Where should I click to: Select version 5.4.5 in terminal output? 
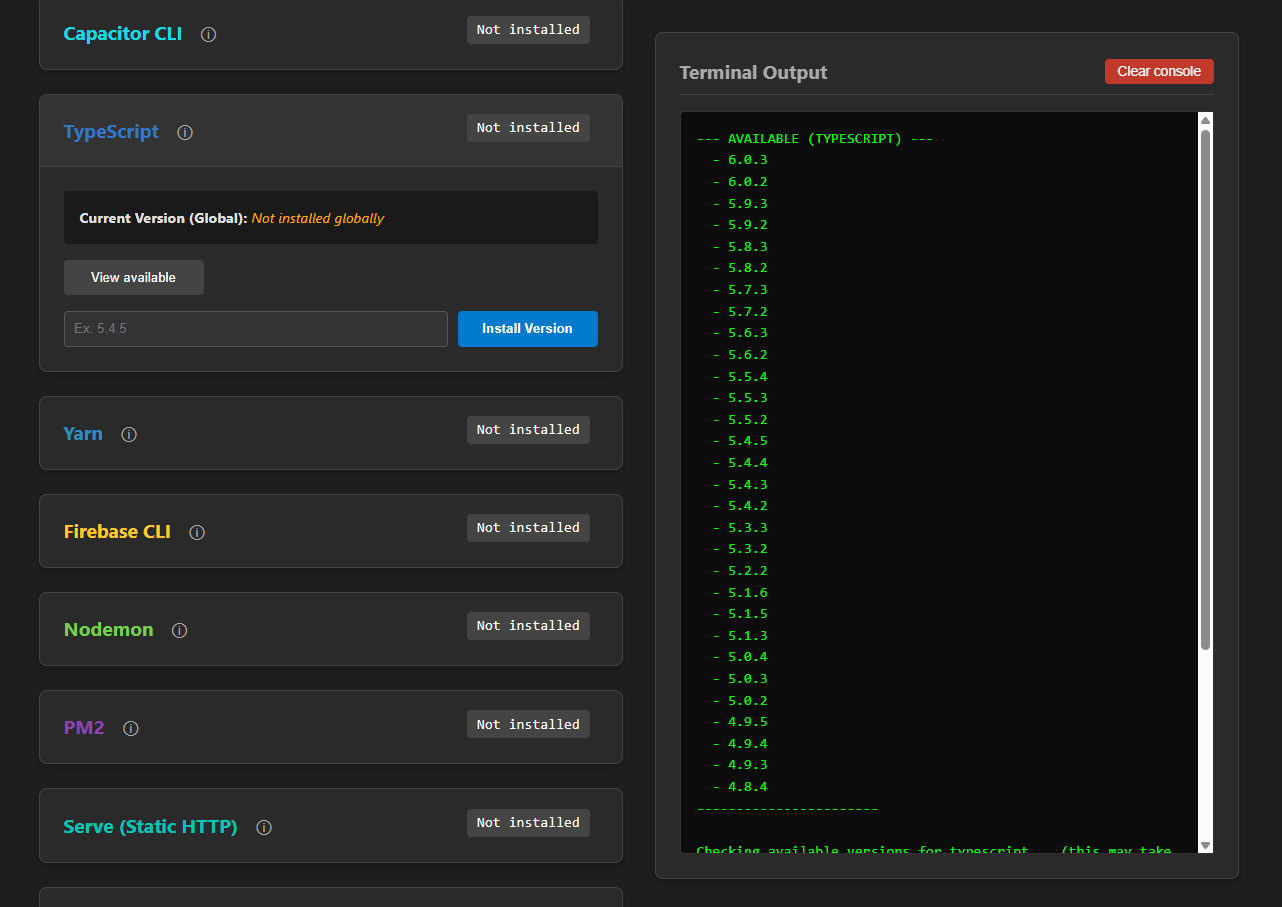coord(747,441)
